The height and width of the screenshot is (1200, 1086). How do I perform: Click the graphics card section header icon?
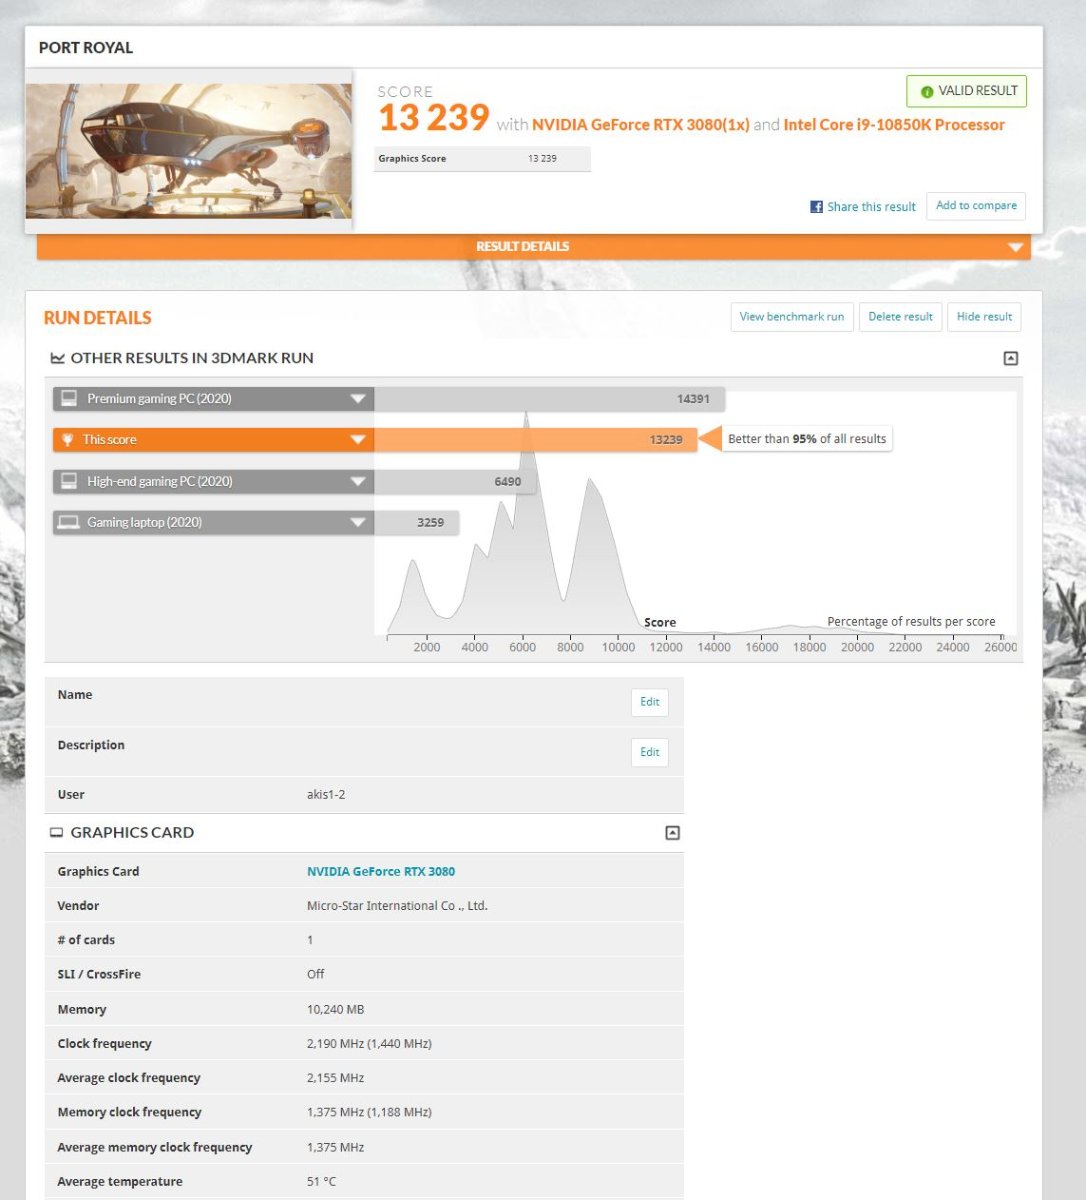(x=57, y=832)
